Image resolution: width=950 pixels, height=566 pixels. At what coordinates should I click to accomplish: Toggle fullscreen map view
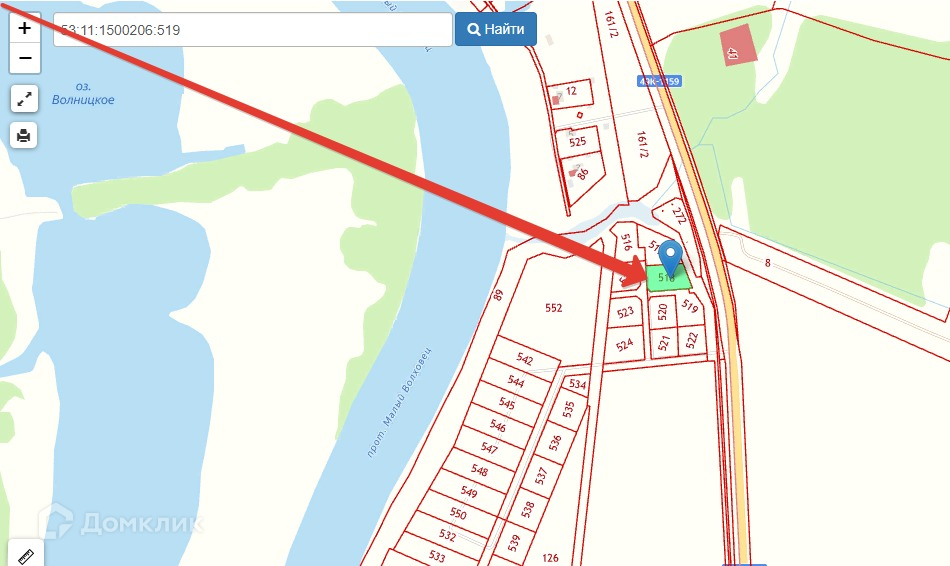24,99
